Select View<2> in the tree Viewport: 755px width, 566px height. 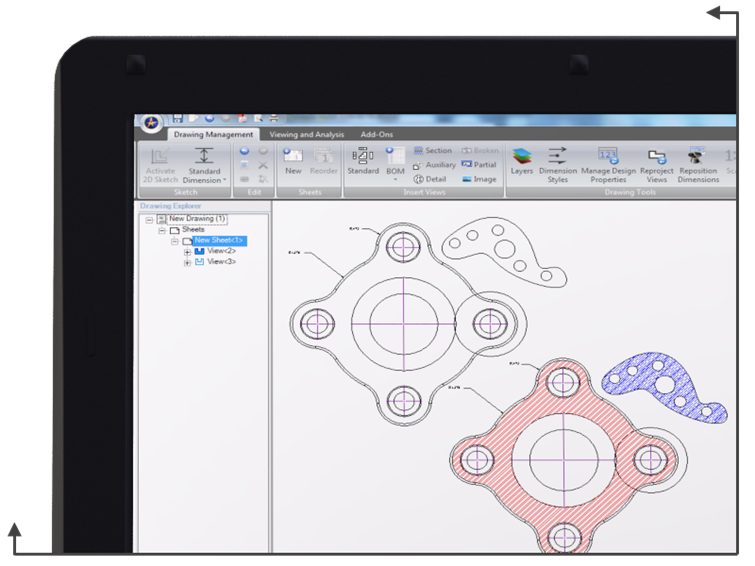(221, 251)
